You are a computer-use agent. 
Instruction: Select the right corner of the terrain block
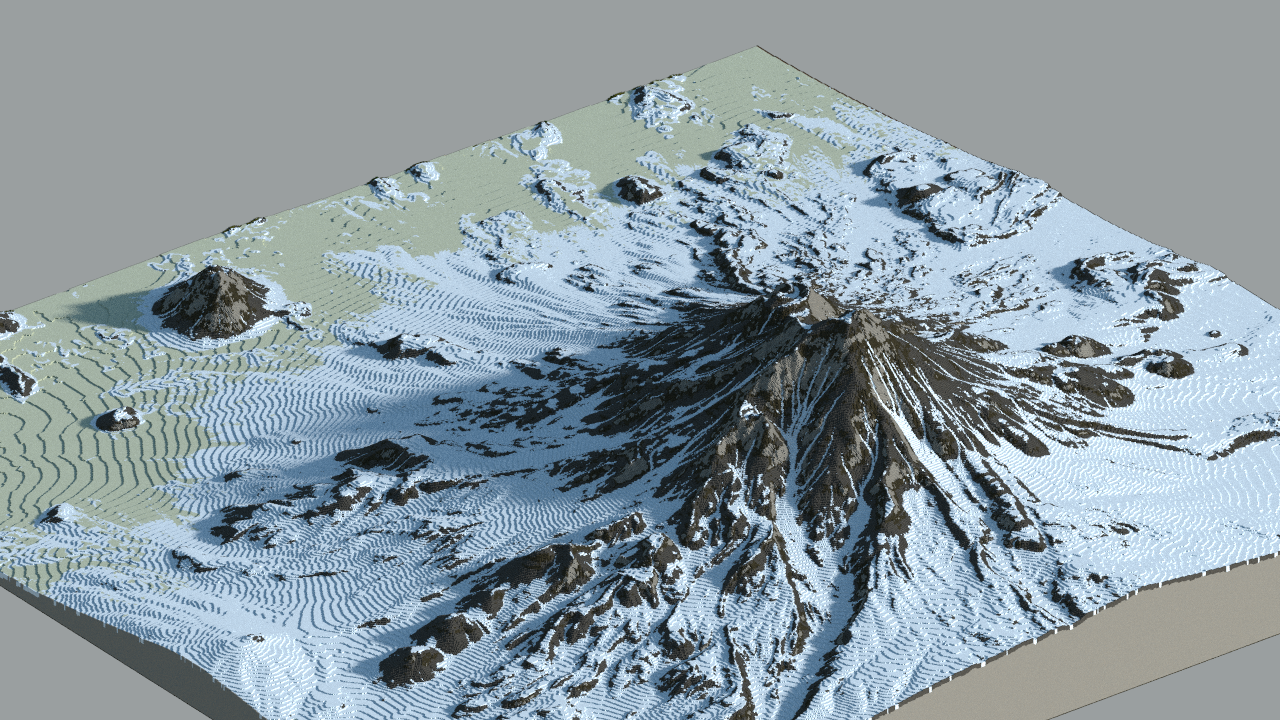[x=1272, y=555]
